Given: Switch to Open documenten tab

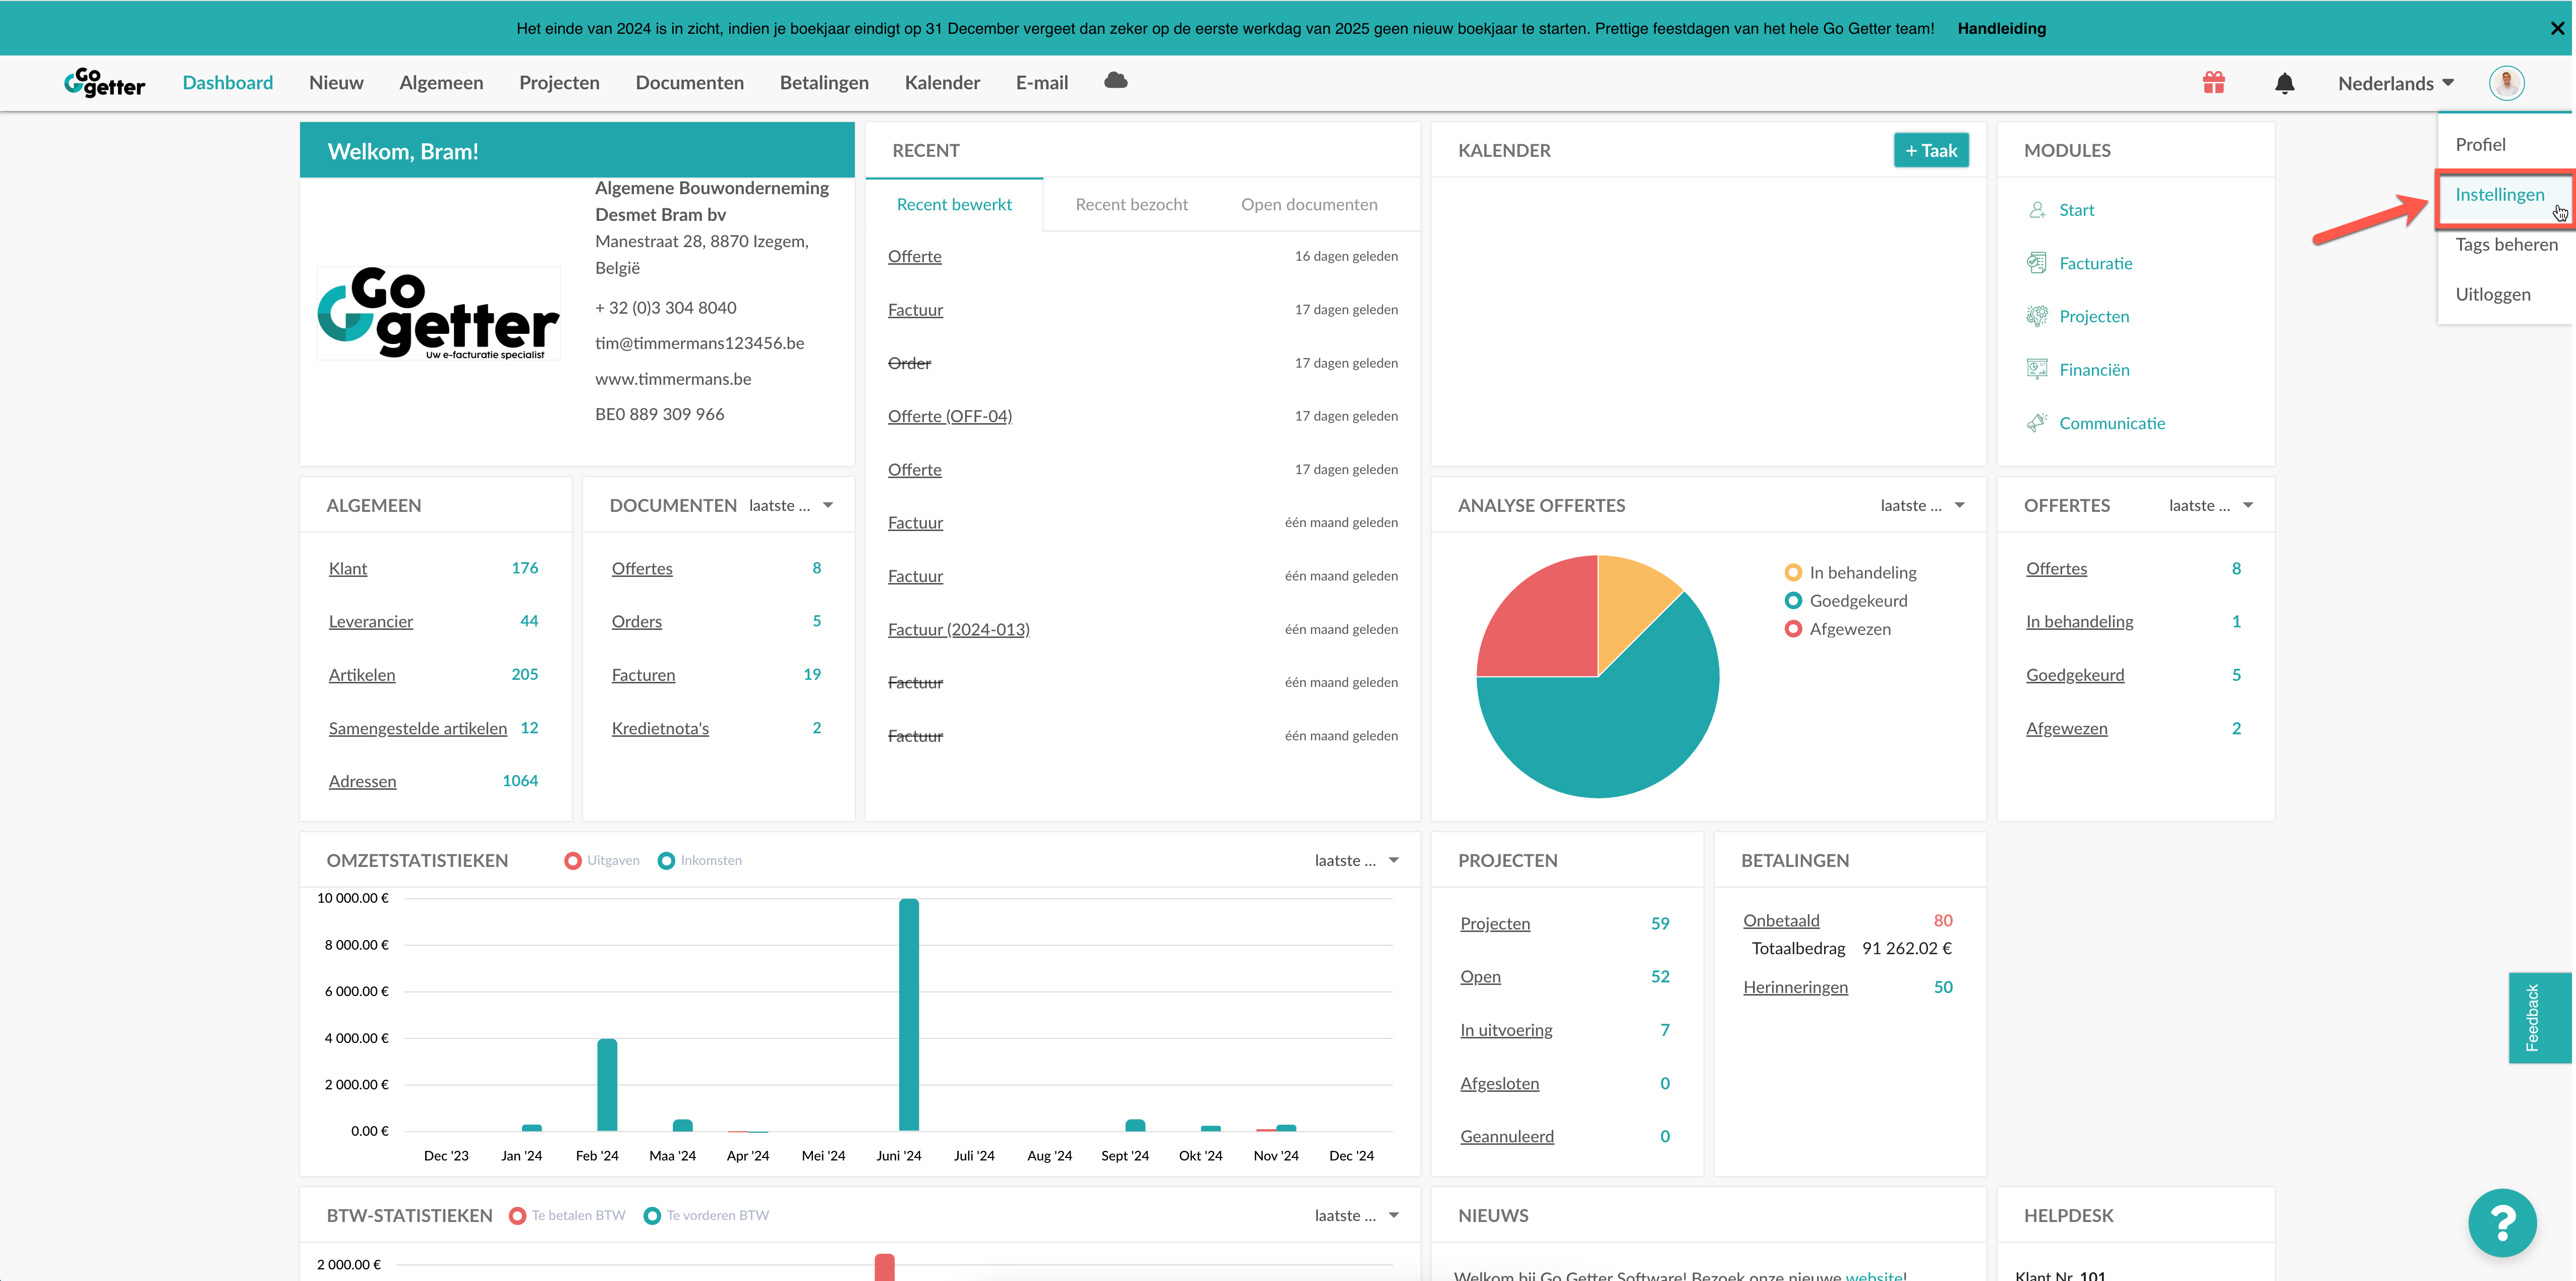Looking at the screenshot, I should 1309,205.
